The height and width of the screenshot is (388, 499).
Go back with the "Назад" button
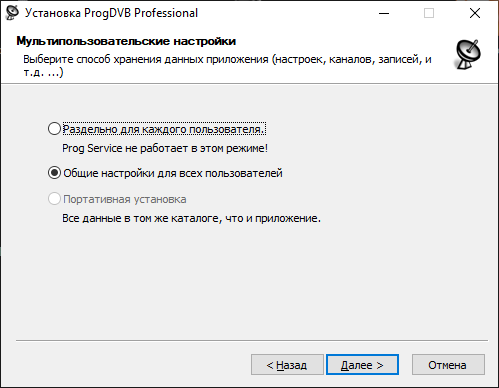pyautogui.click(x=287, y=365)
